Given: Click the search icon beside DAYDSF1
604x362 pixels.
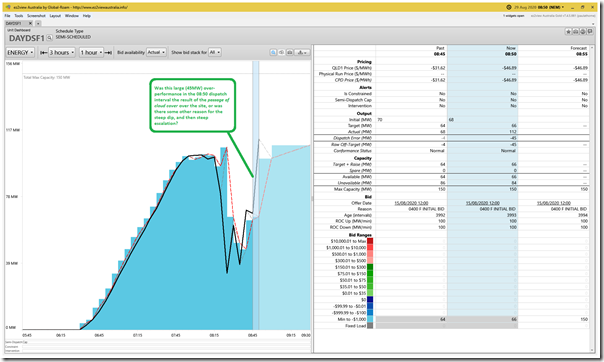Looking at the screenshot, I should (49, 38).
